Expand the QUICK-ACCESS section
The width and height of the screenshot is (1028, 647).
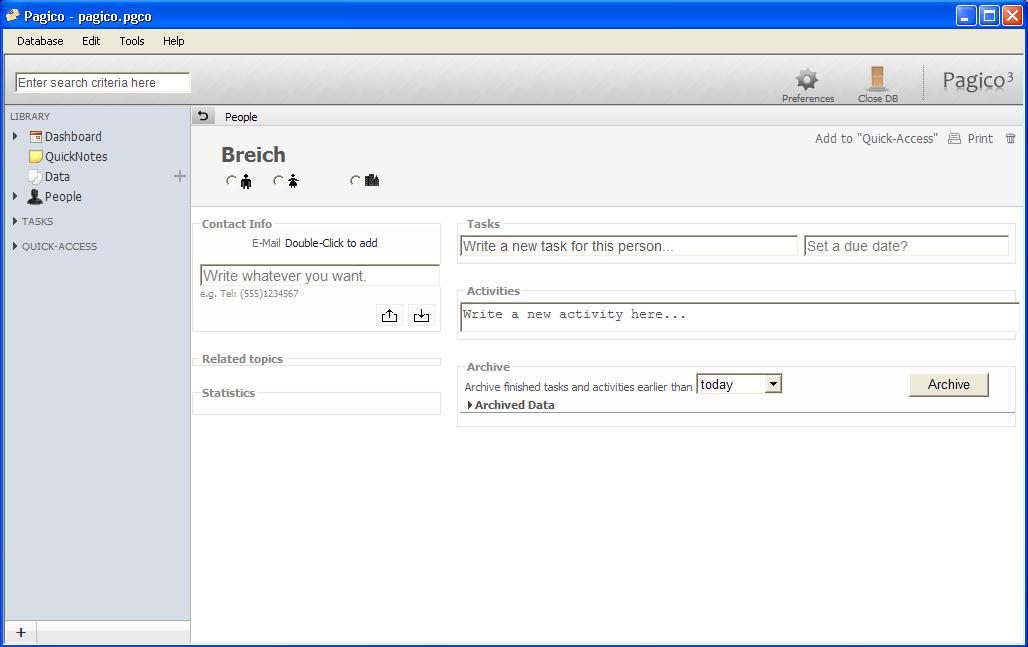coord(15,246)
